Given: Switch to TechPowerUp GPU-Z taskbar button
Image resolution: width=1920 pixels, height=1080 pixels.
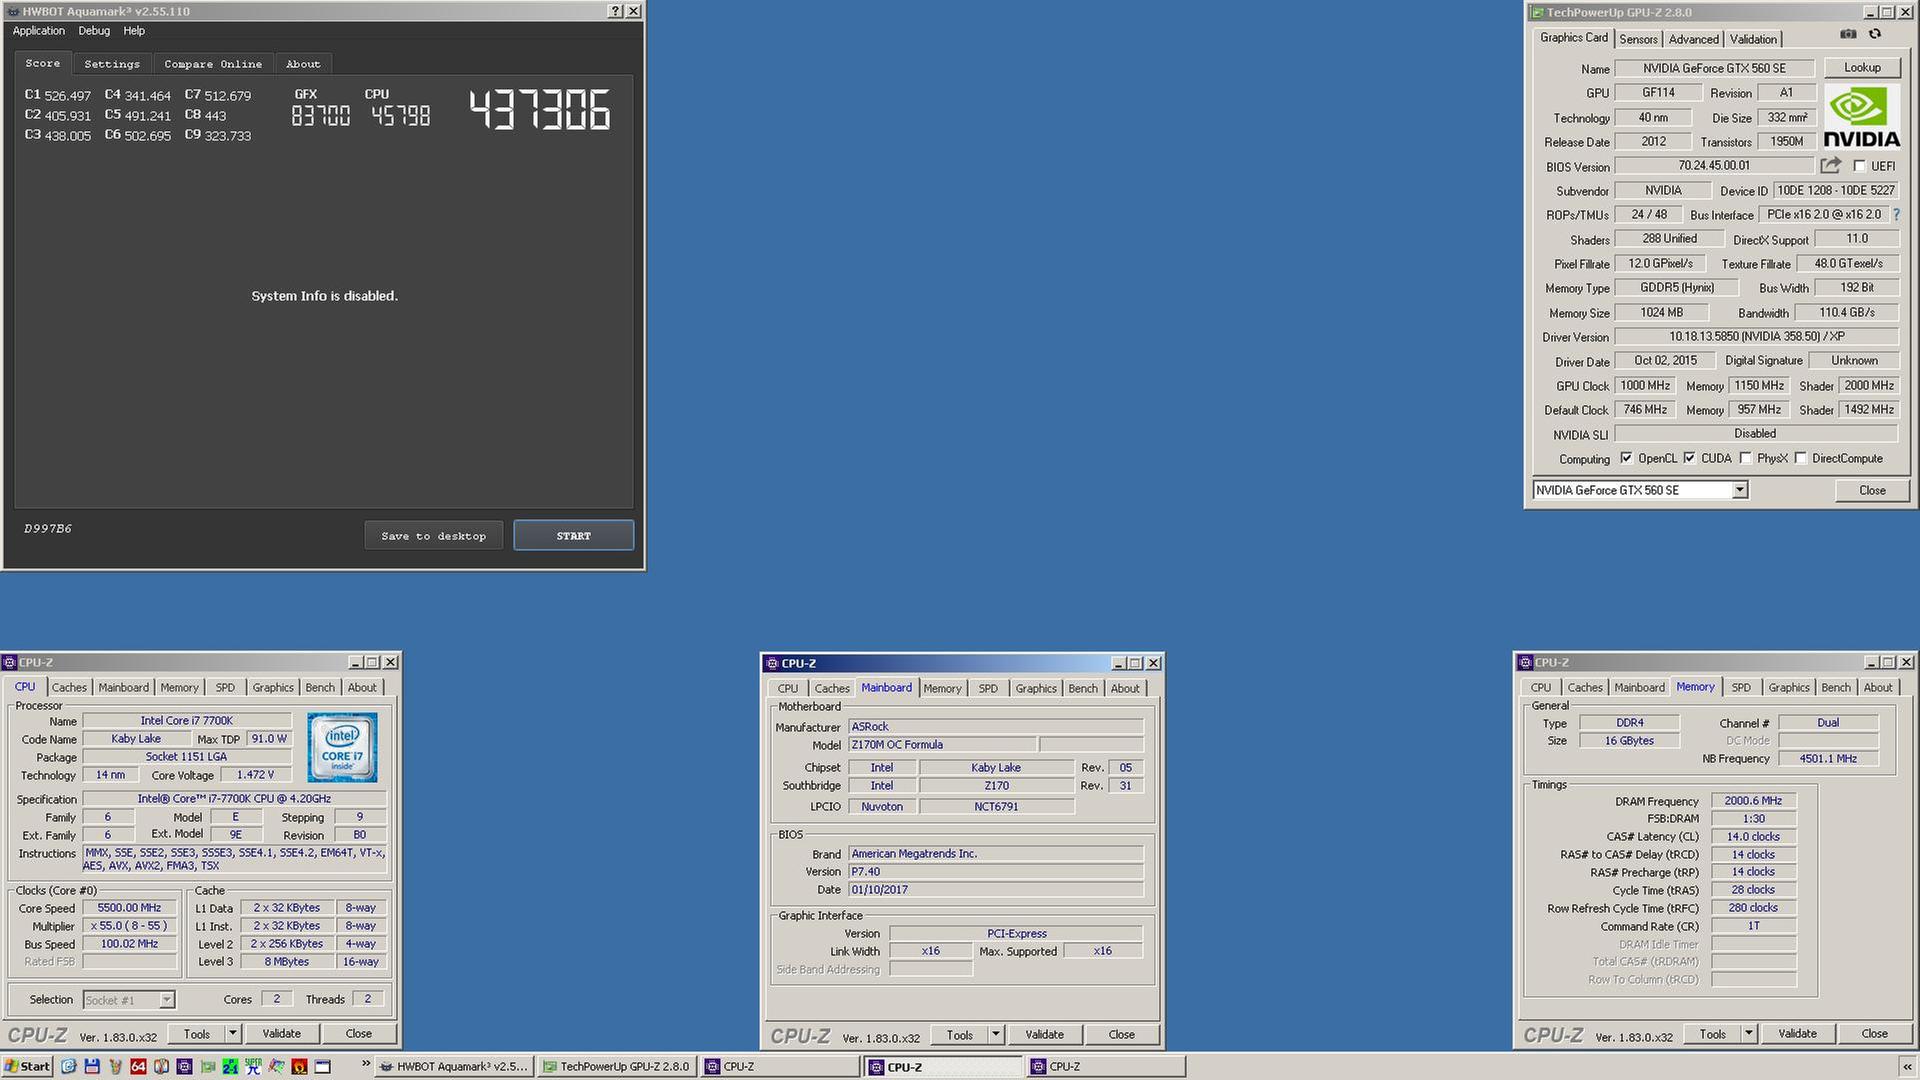Looking at the screenshot, I should click(617, 1066).
